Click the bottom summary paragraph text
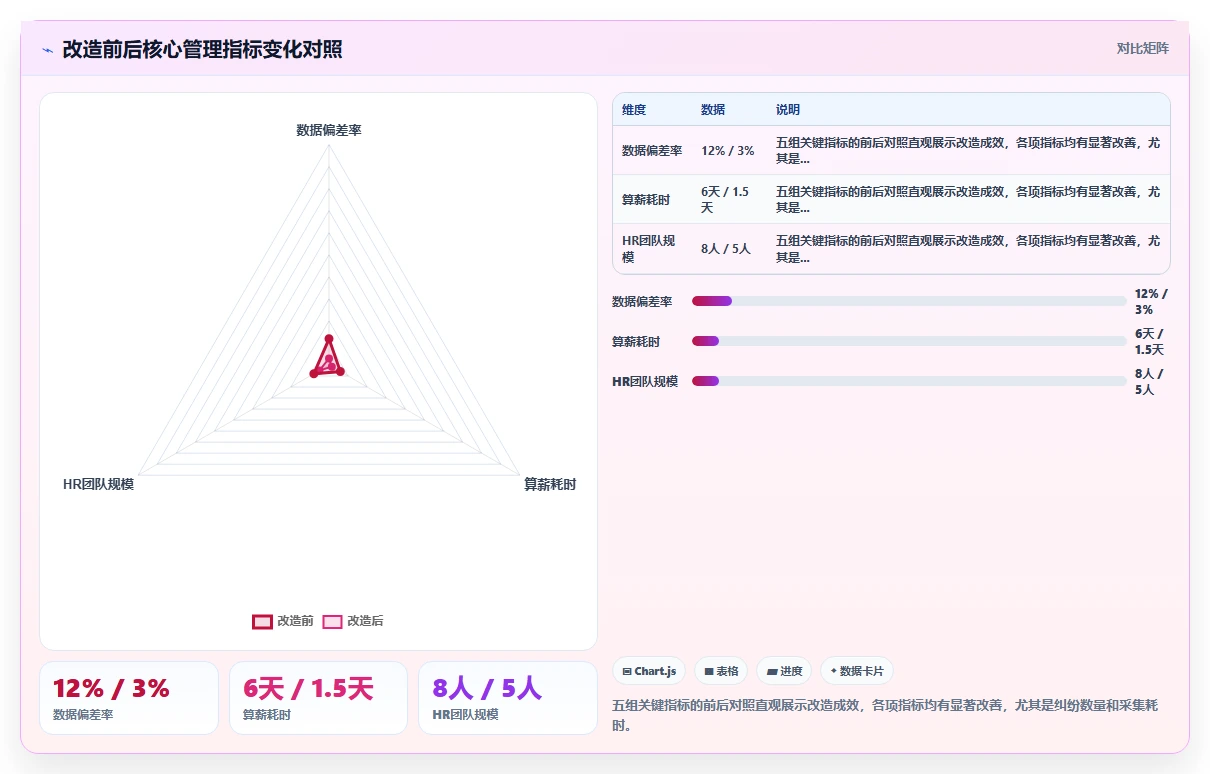Viewport: 1210px width, 774px height. click(885, 715)
